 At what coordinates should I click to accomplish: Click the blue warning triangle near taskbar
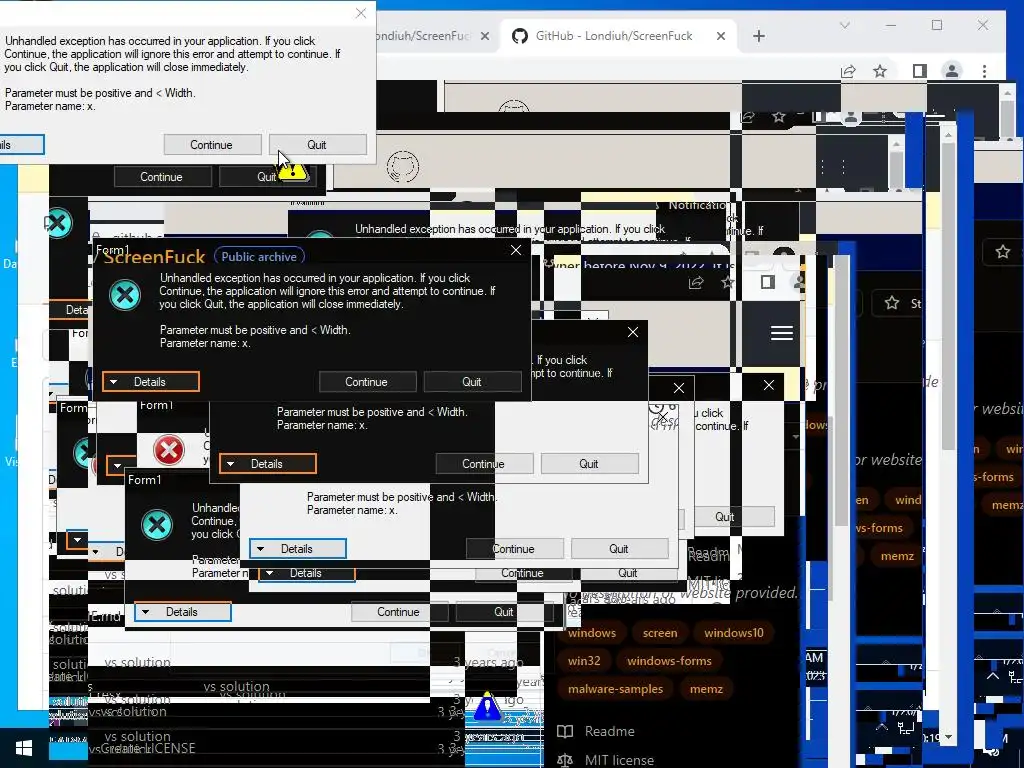[x=487, y=707]
